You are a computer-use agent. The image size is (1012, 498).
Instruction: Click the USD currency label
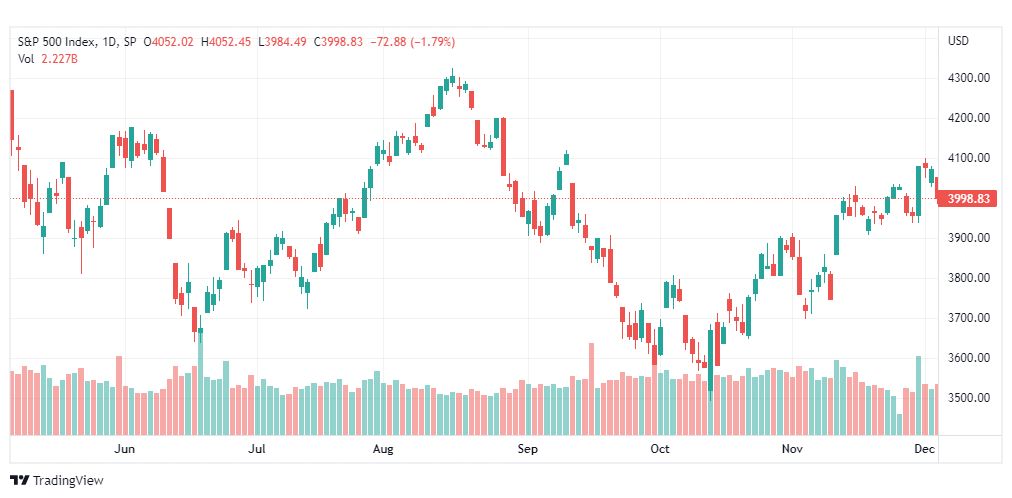[x=958, y=41]
